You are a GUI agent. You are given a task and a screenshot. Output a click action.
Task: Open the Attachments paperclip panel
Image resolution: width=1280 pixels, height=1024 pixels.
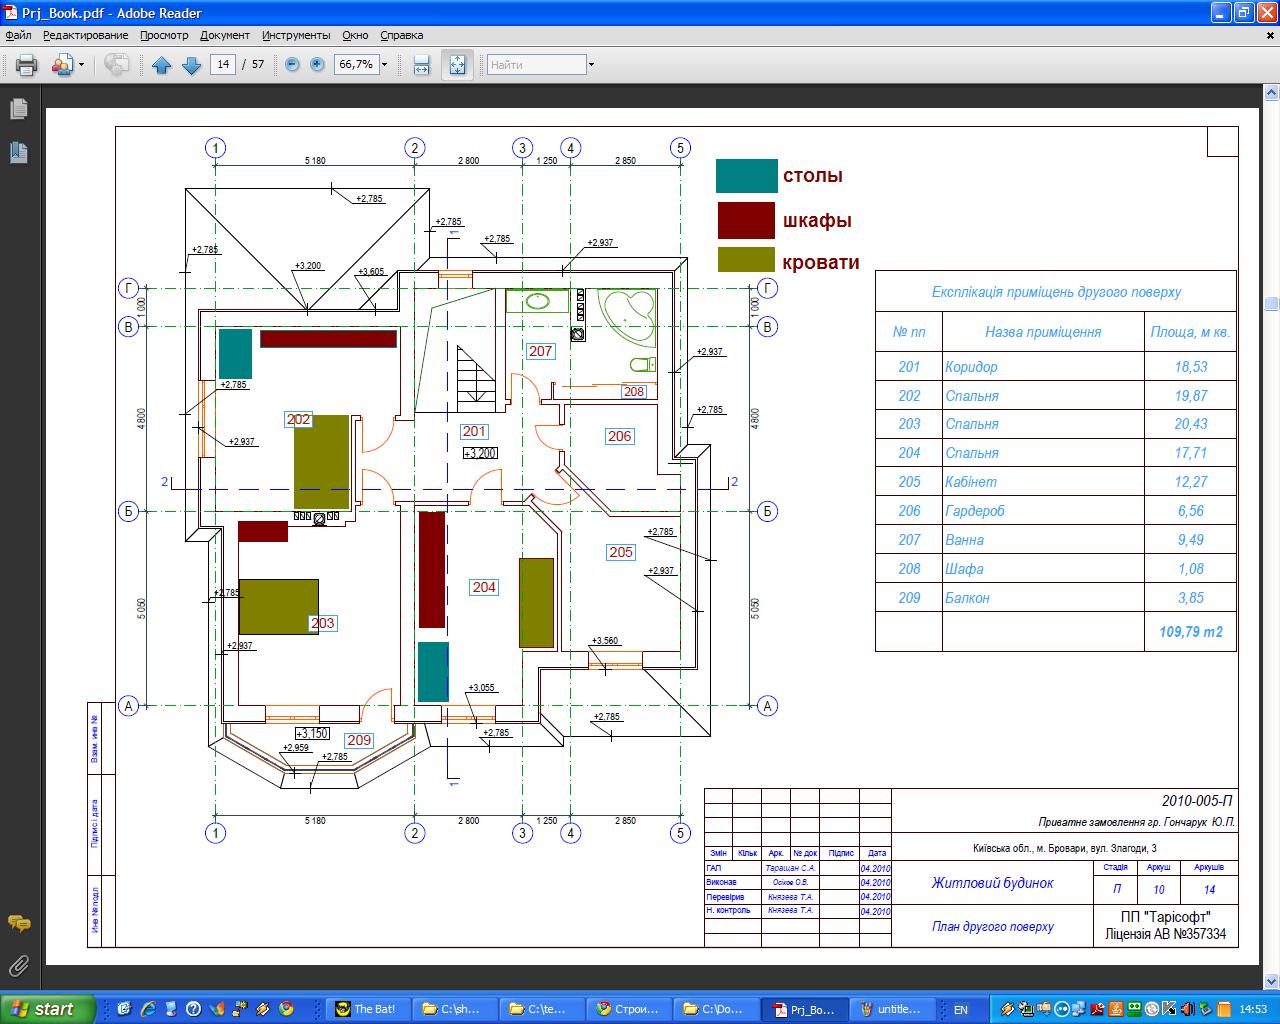(19, 966)
